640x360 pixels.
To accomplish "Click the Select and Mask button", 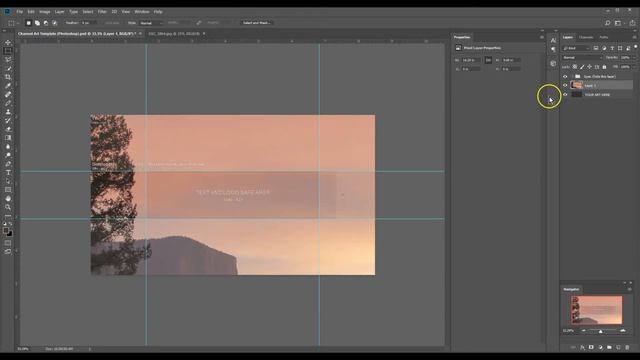I will (x=256, y=23).
